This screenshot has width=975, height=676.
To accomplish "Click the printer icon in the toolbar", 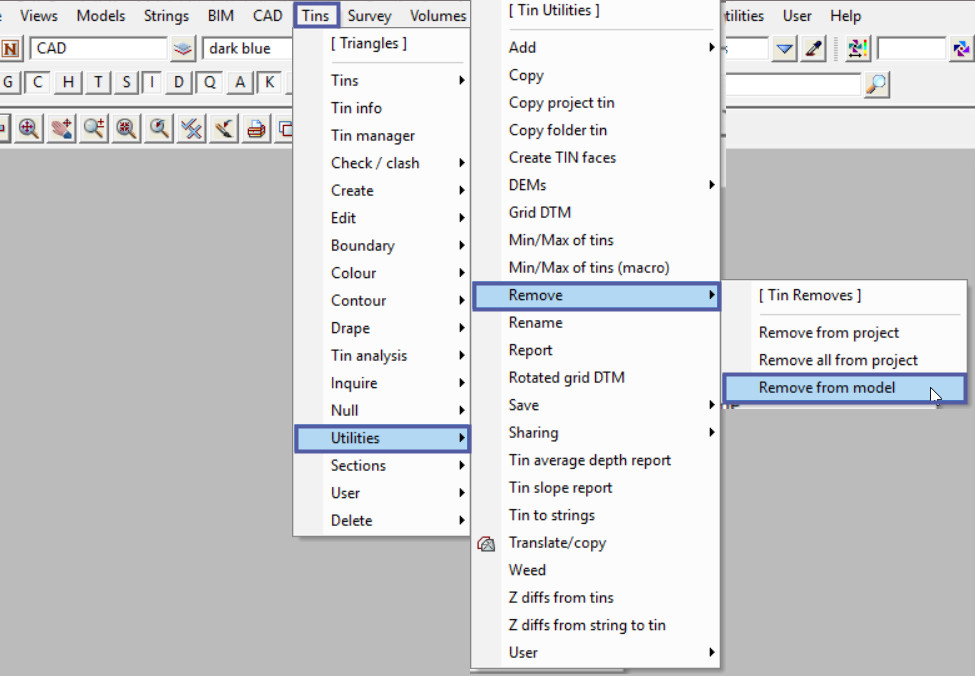I will pyautogui.click(x=257, y=128).
